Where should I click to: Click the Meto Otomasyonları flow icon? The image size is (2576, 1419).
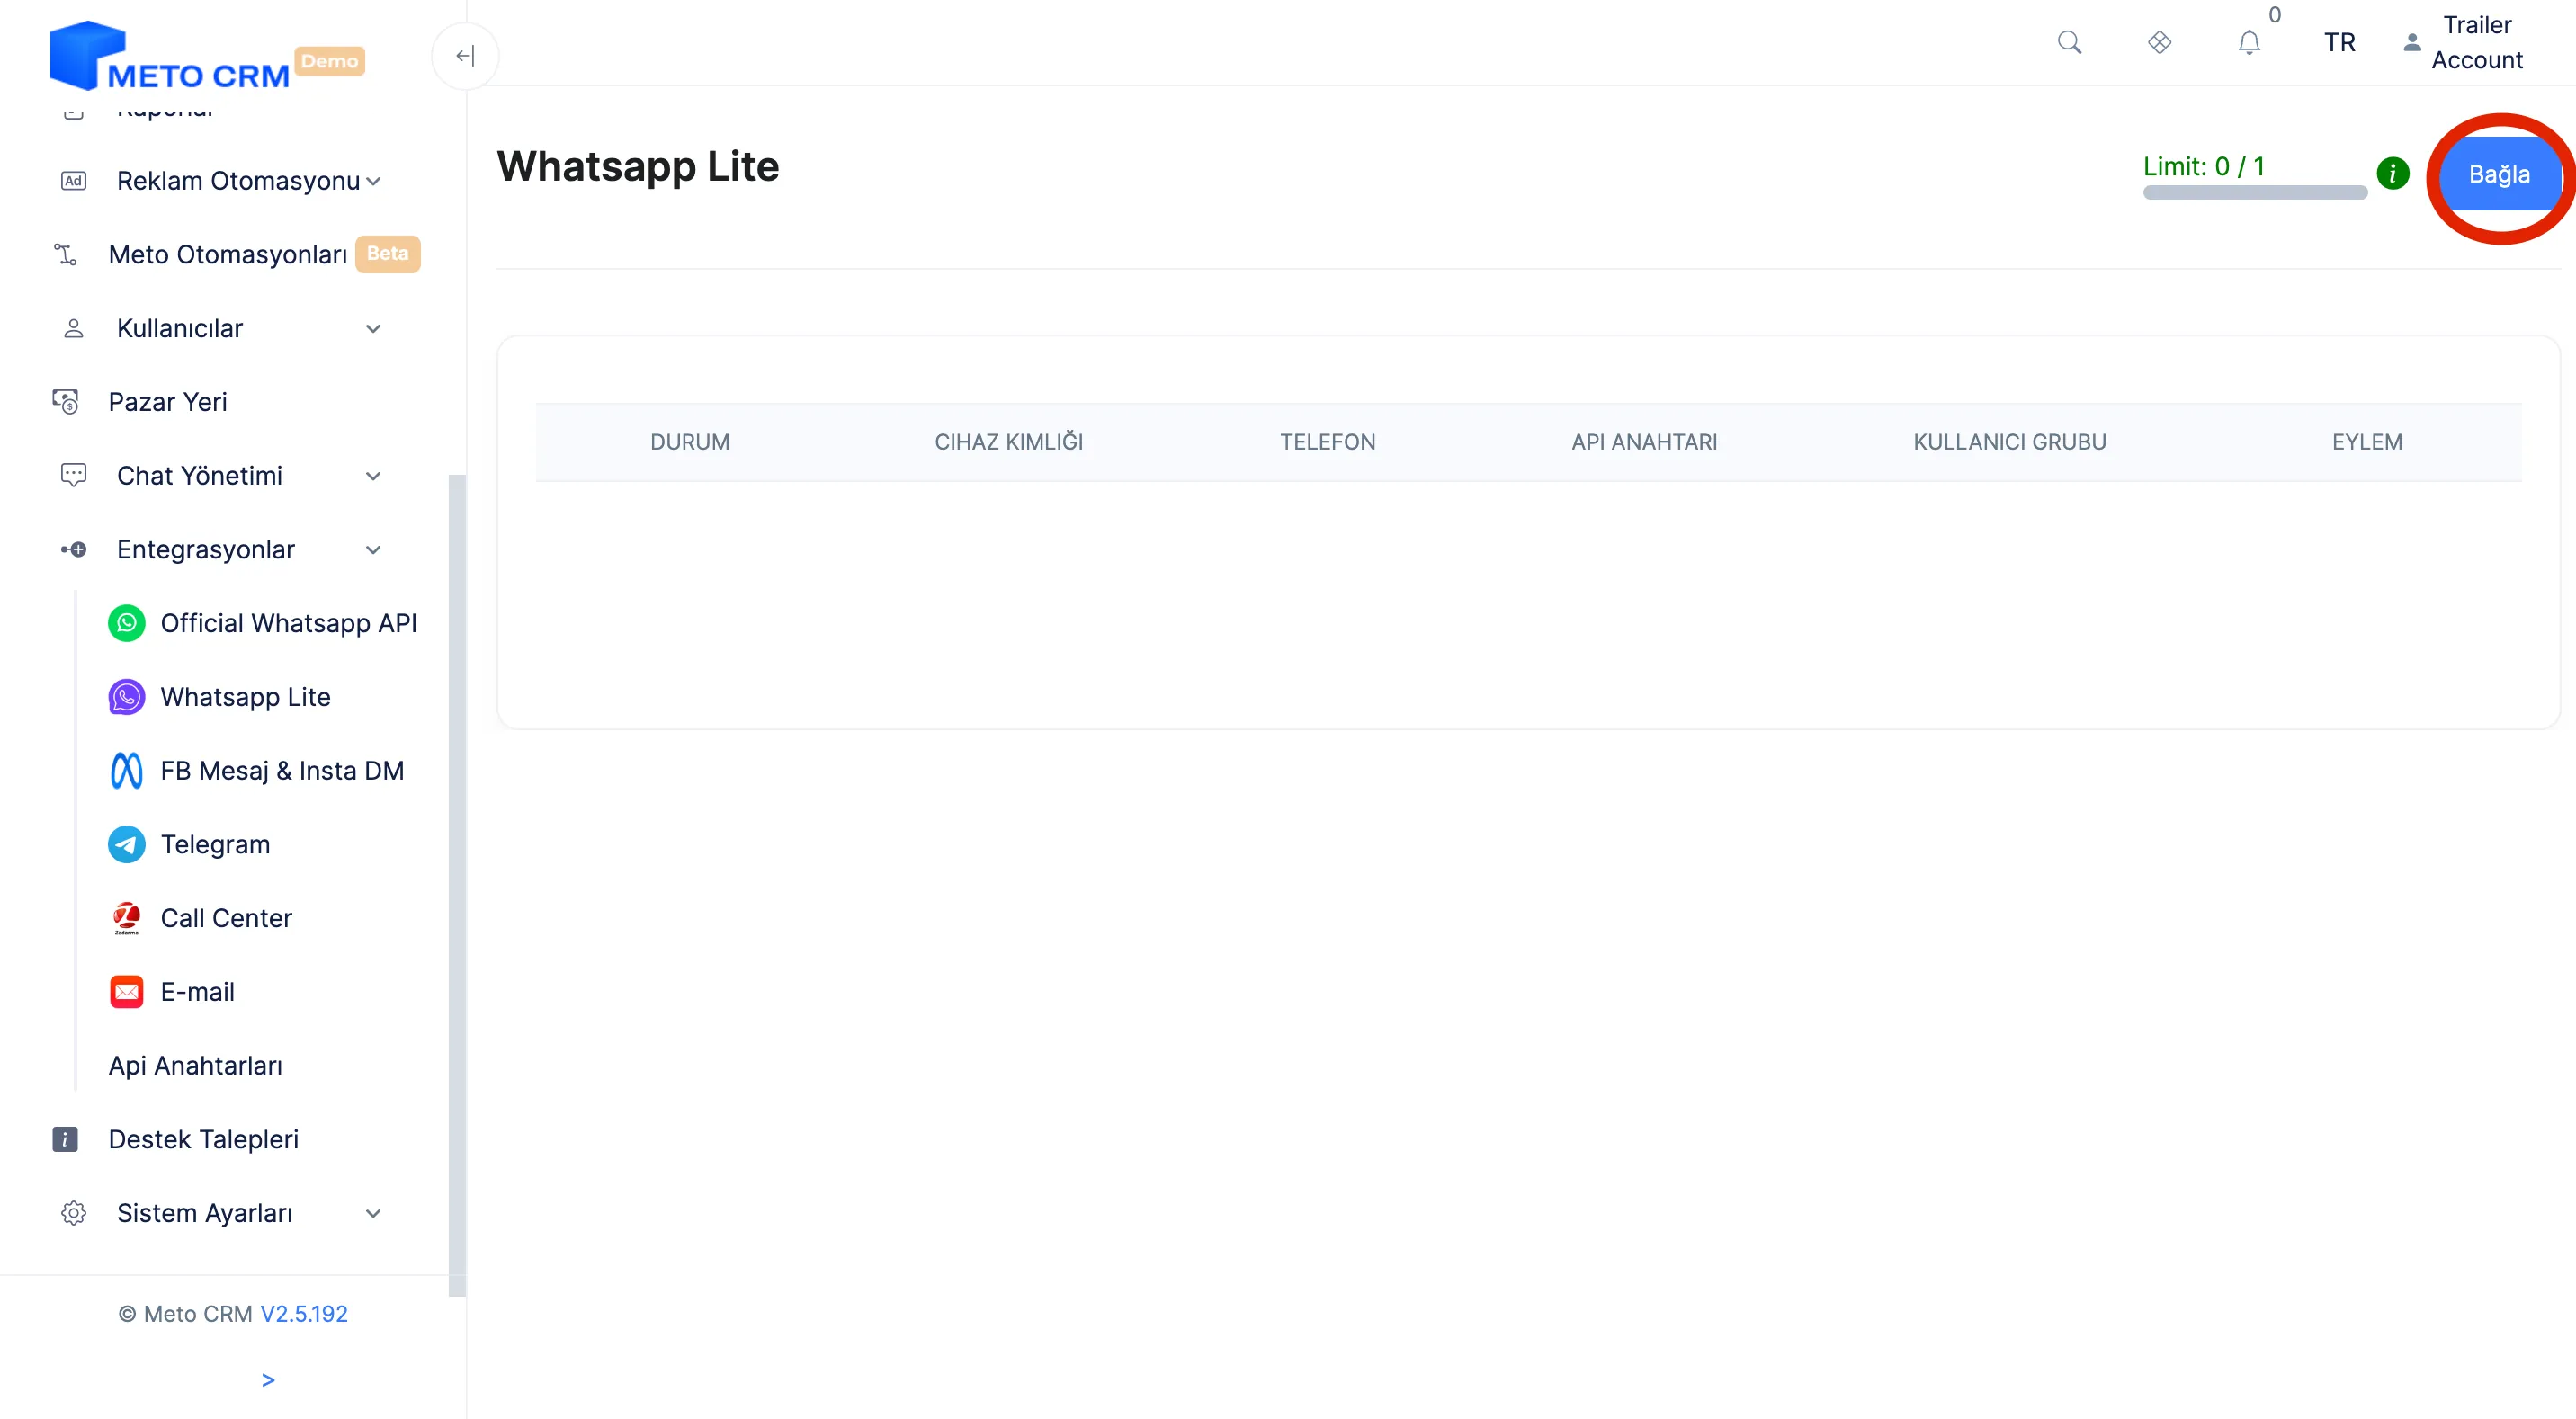[x=65, y=254]
